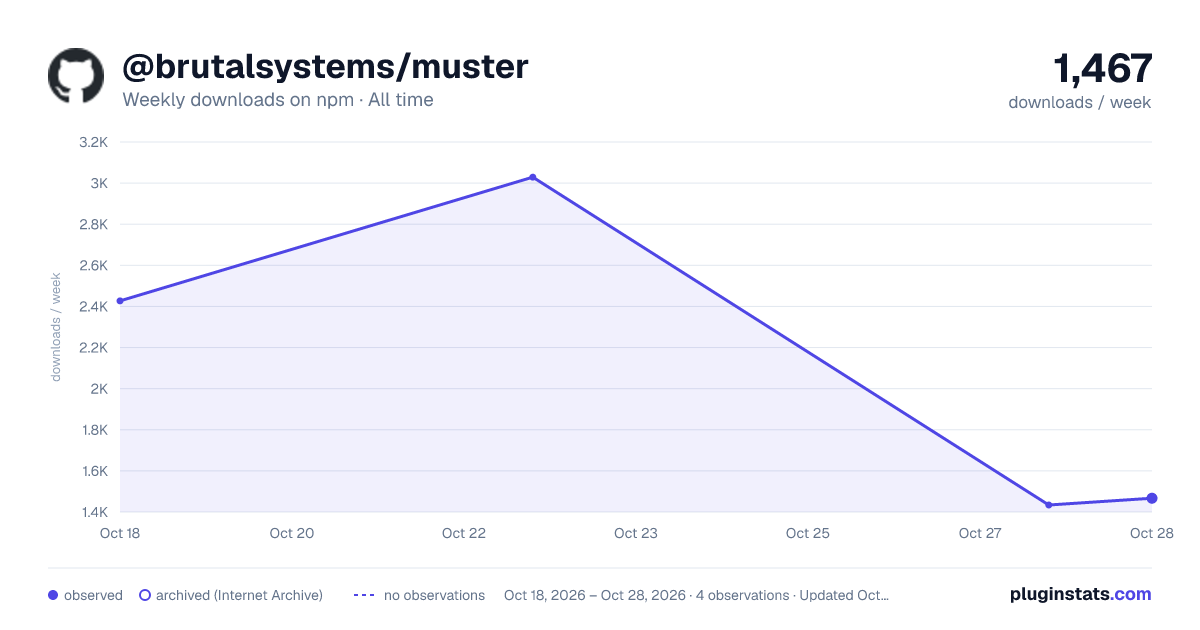Click the 3K y-axis label
1200x630 pixels.
(99, 183)
